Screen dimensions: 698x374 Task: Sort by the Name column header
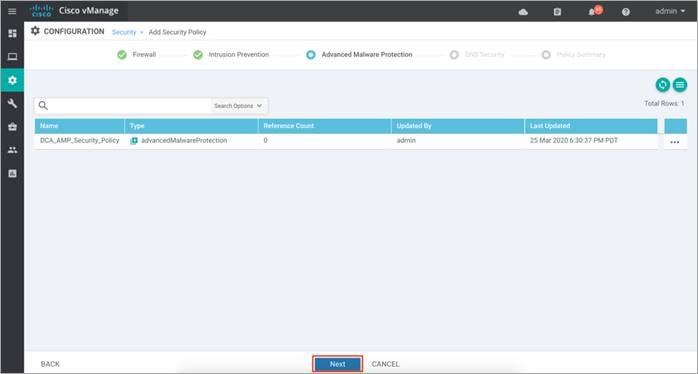click(x=80, y=126)
